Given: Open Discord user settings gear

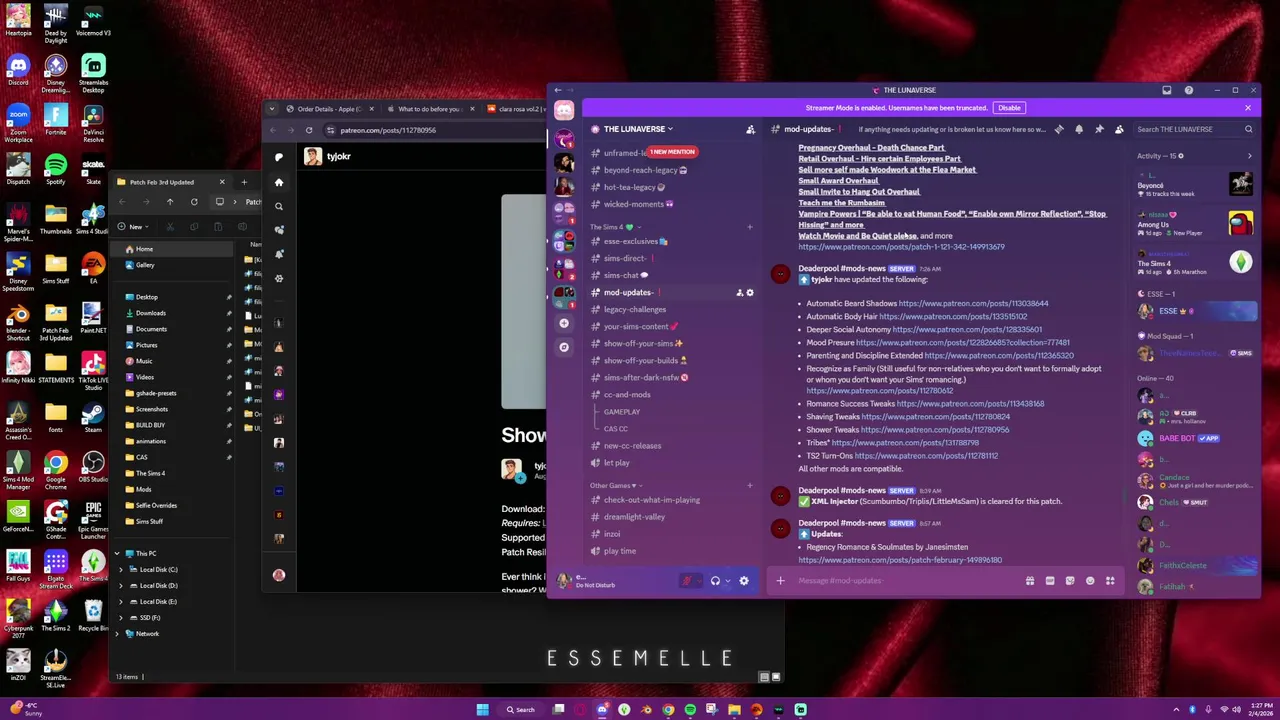Looking at the screenshot, I should (744, 581).
